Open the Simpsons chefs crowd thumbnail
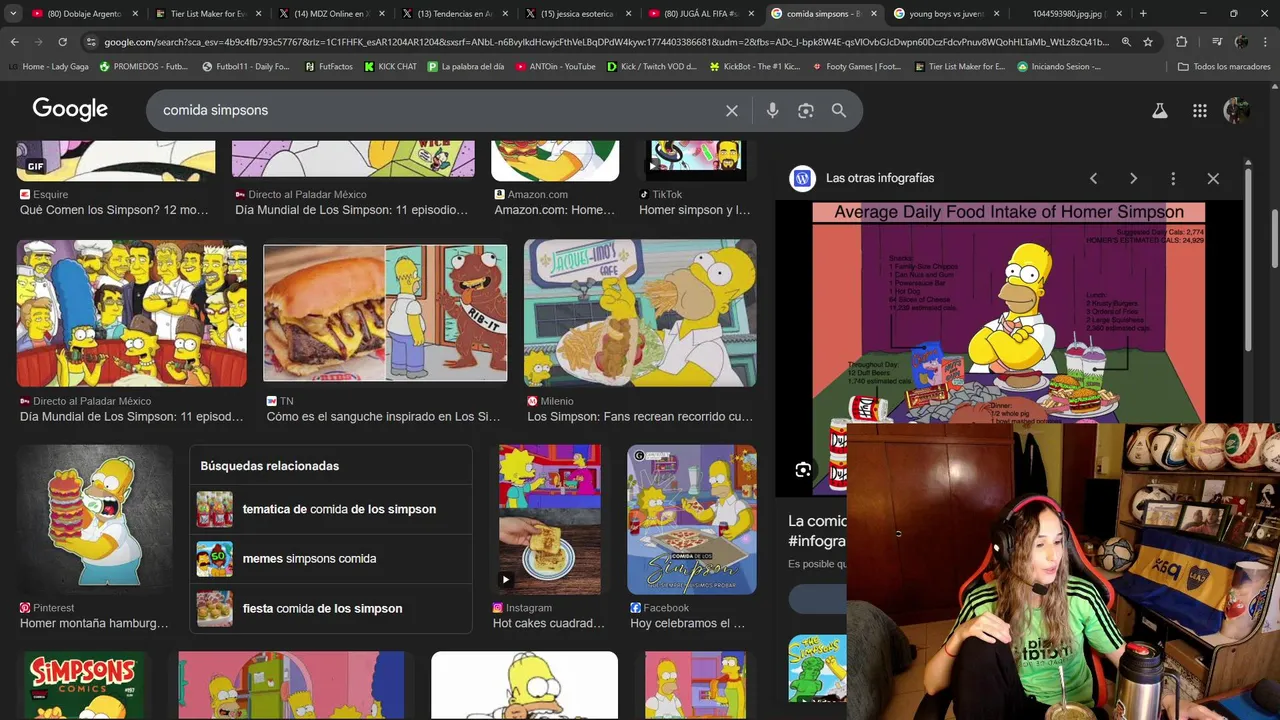Image resolution: width=1280 pixels, height=720 pixels. [131, 313]
